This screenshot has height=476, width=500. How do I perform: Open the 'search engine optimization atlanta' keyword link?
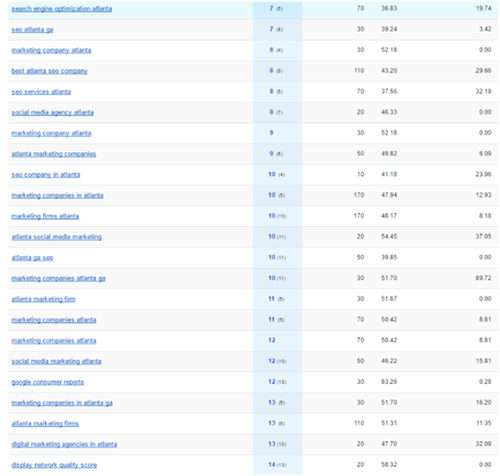coord(62,9)
